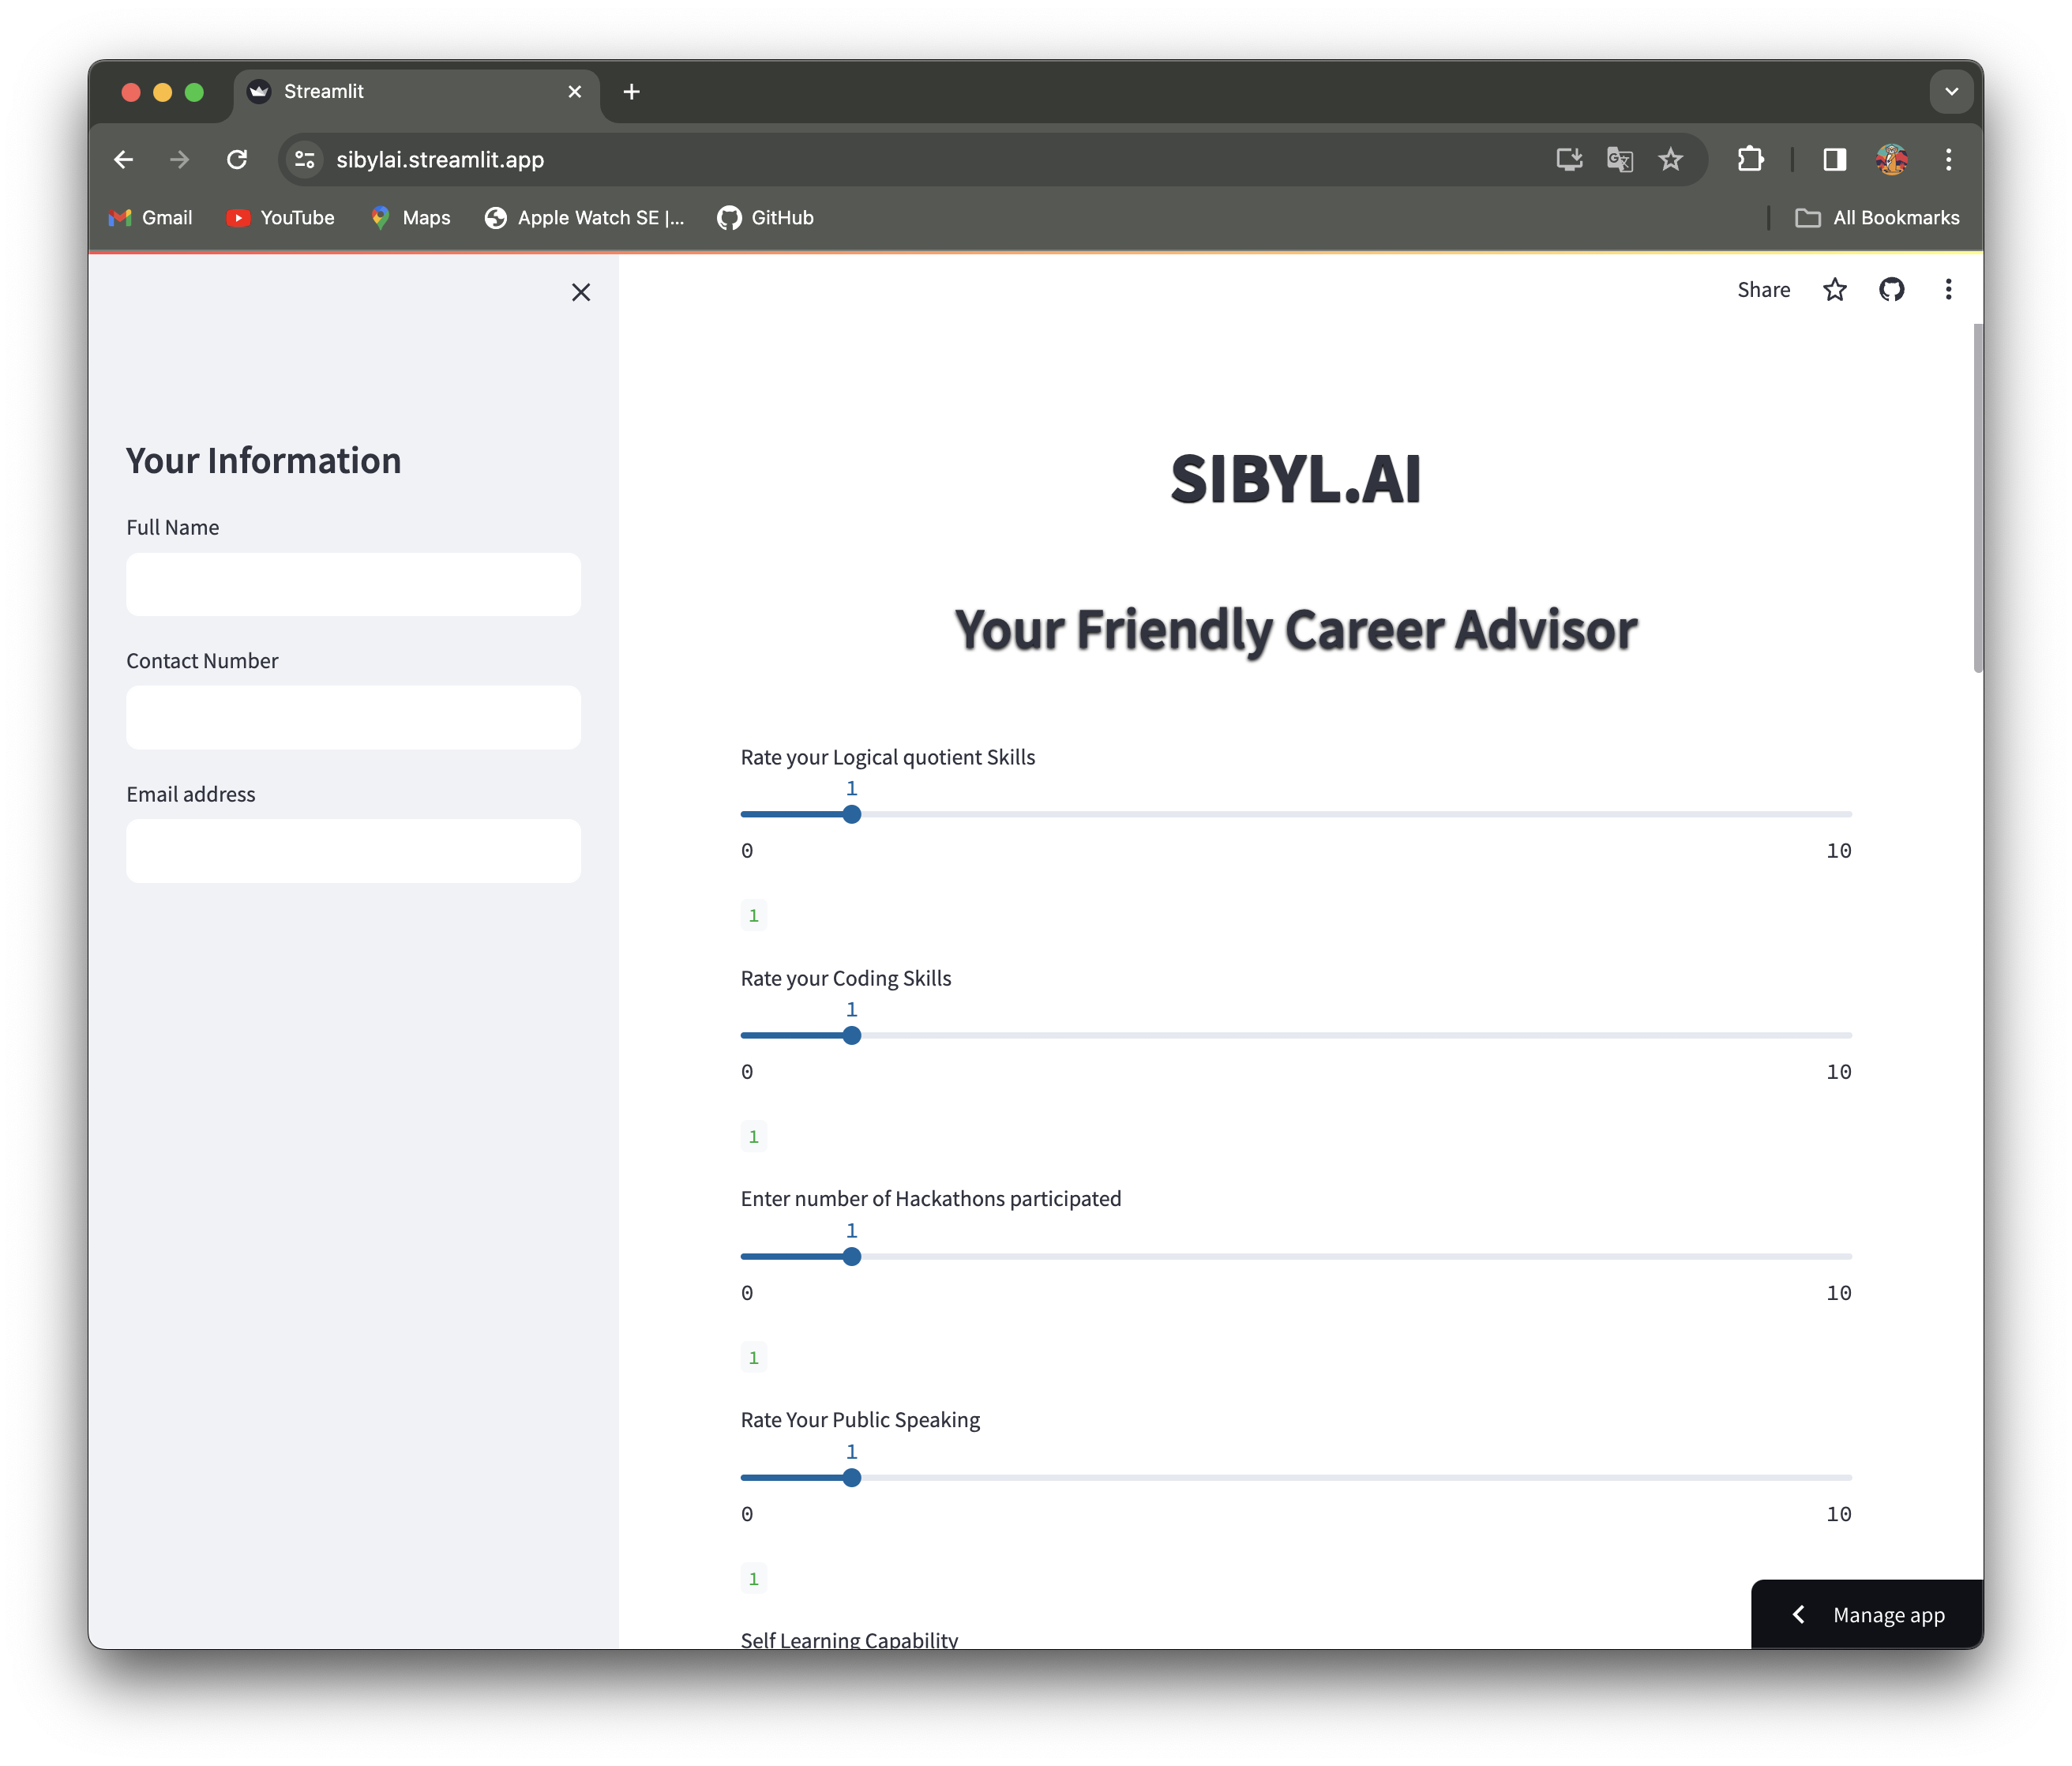Star this Streamlit app as favorite
The height and width of the screenshot is (1766, 2072).
[1834, 290]
